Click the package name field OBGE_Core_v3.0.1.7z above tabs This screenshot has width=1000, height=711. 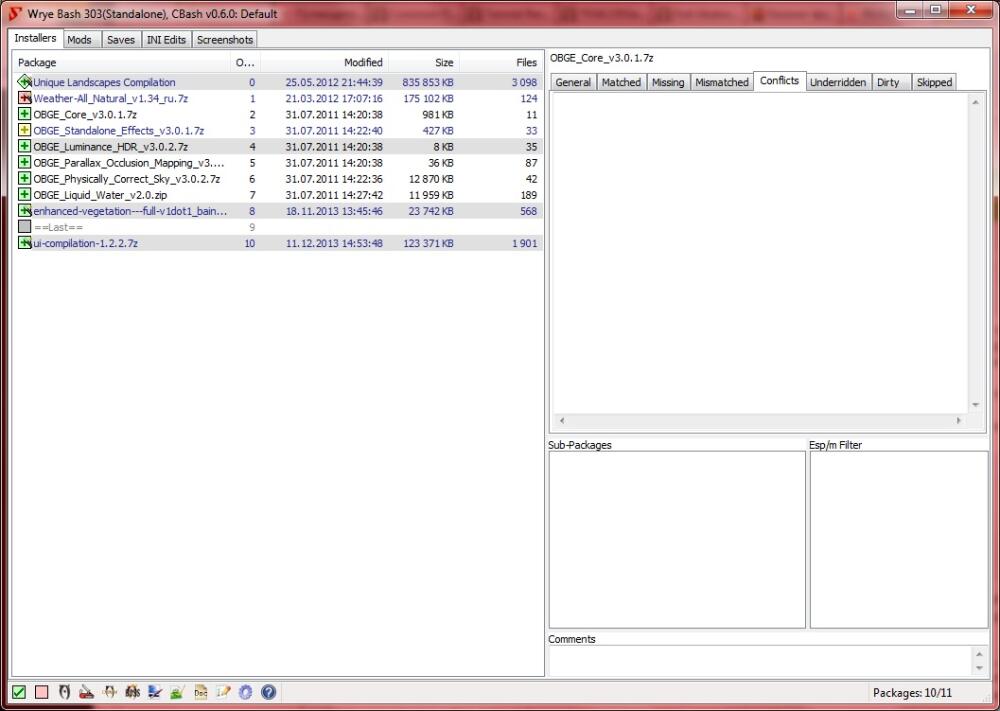coord(601,58)
